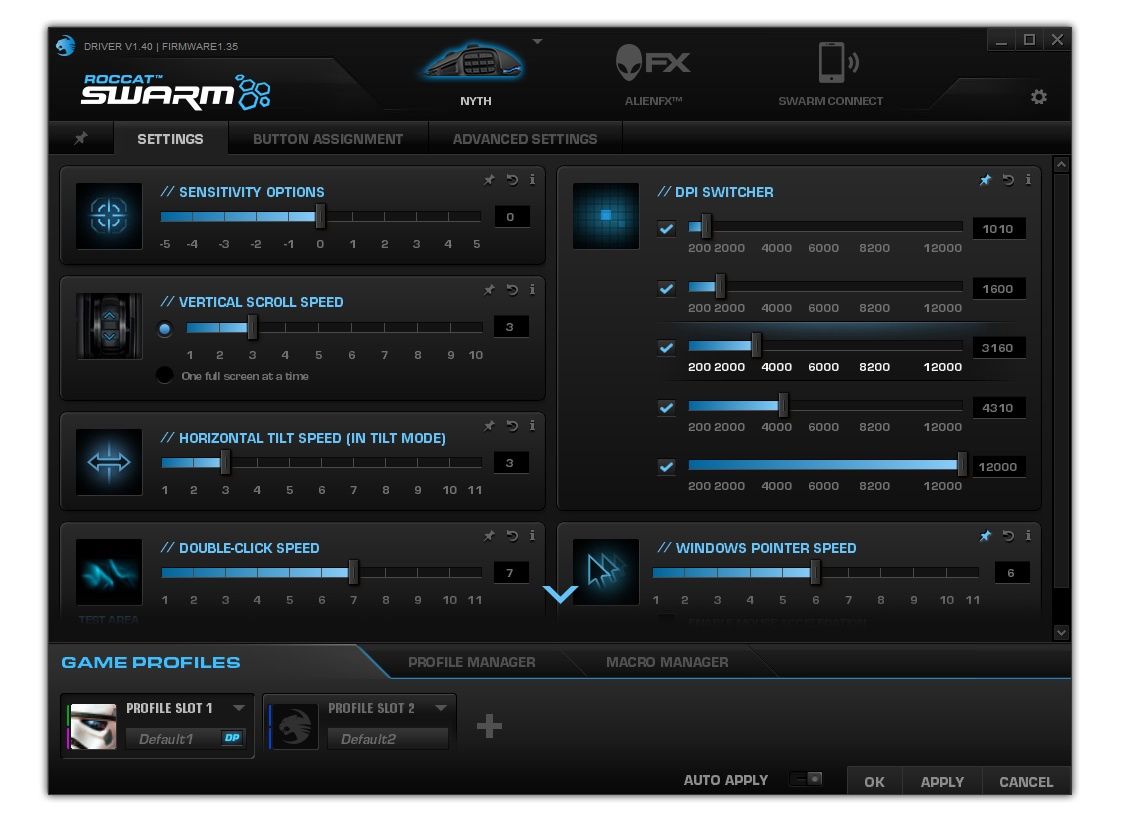Viewport: 1123px width, 828px height.
Task: Click the Default2 profile name field
Action: 387,738
